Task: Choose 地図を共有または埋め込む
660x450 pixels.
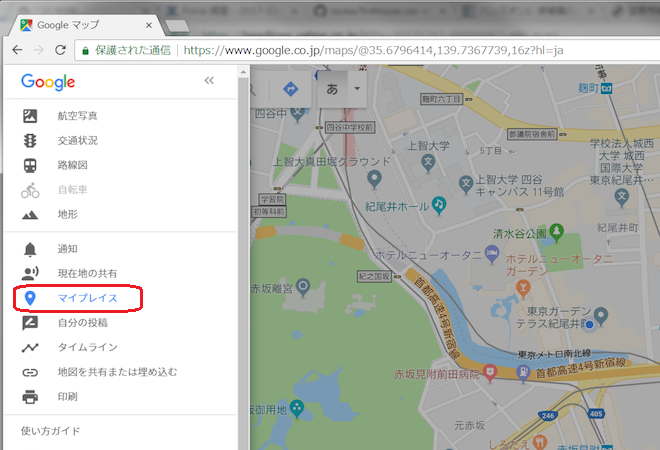Action: 117,372
